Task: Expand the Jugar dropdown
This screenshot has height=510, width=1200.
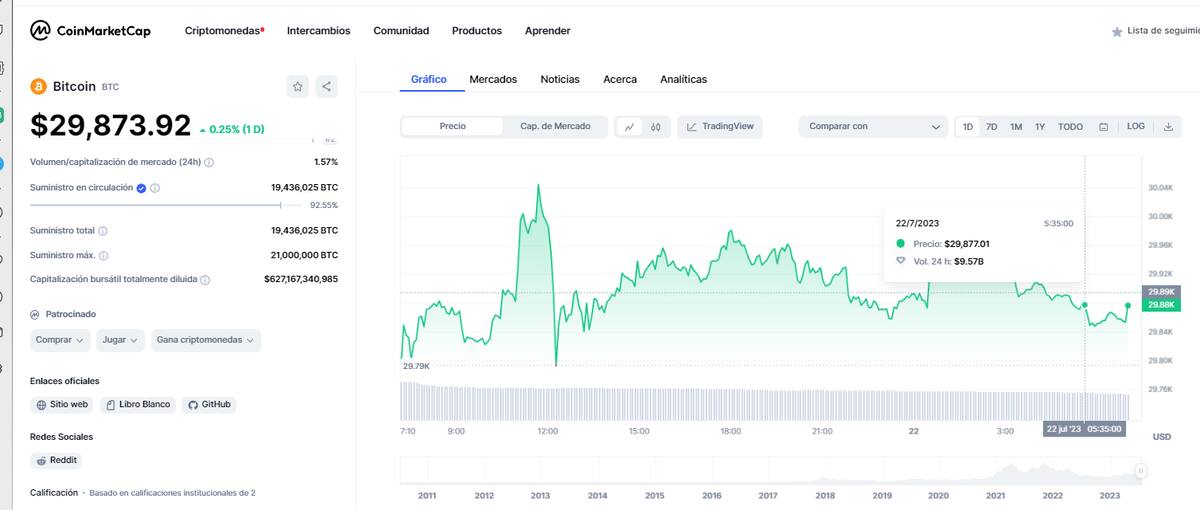Action: click(x=121, y=340)
